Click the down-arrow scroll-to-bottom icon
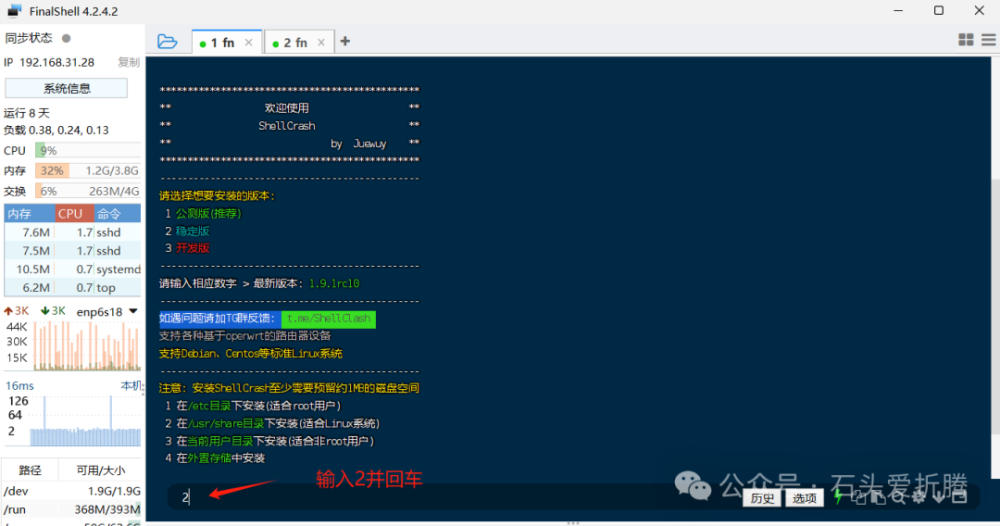The height and width of the screenshot is (526, 1000). [x=939, y=498]
